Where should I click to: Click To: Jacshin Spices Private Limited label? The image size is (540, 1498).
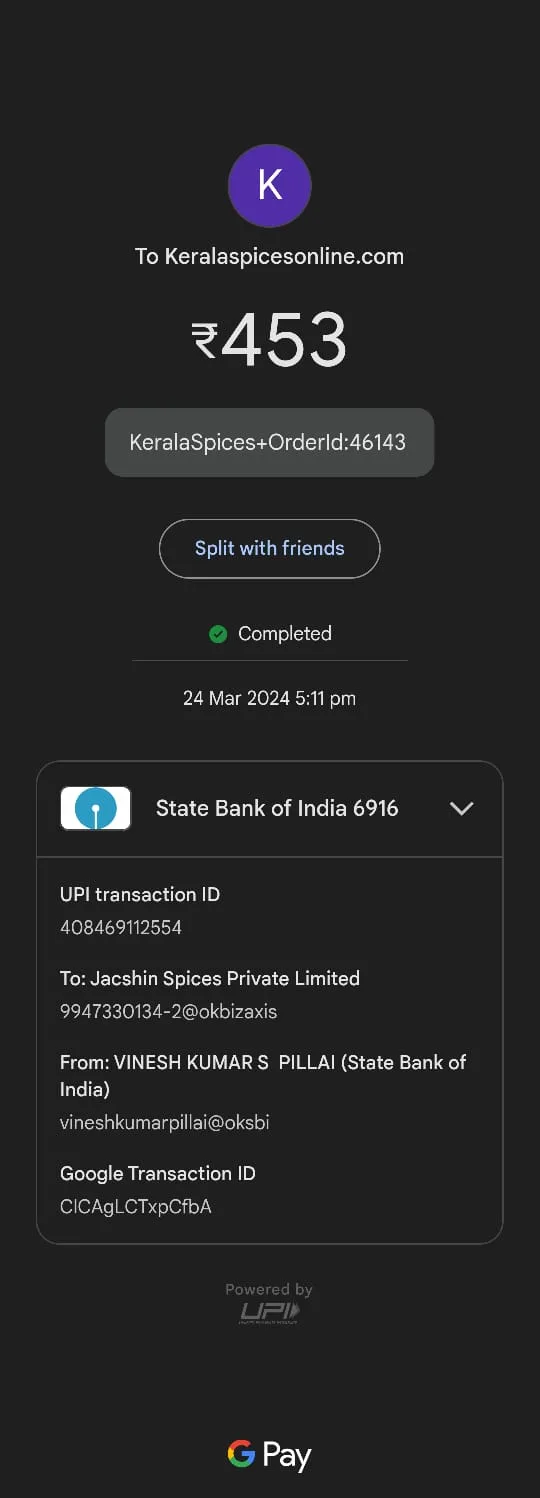210,978
